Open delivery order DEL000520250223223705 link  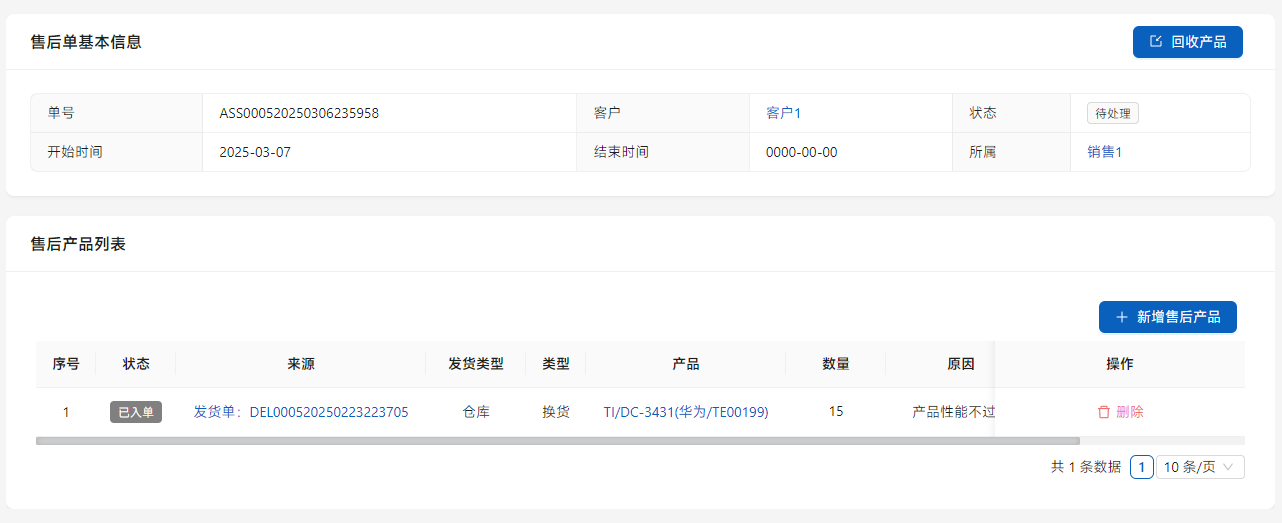pyautogui.click(x=301, y=412)
